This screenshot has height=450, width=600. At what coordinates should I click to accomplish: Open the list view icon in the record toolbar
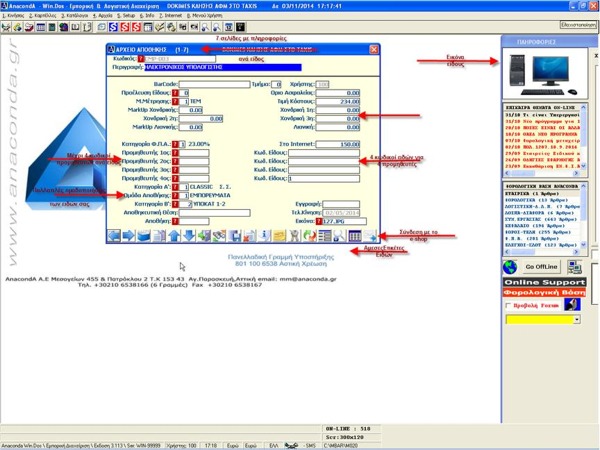point(325,235)
